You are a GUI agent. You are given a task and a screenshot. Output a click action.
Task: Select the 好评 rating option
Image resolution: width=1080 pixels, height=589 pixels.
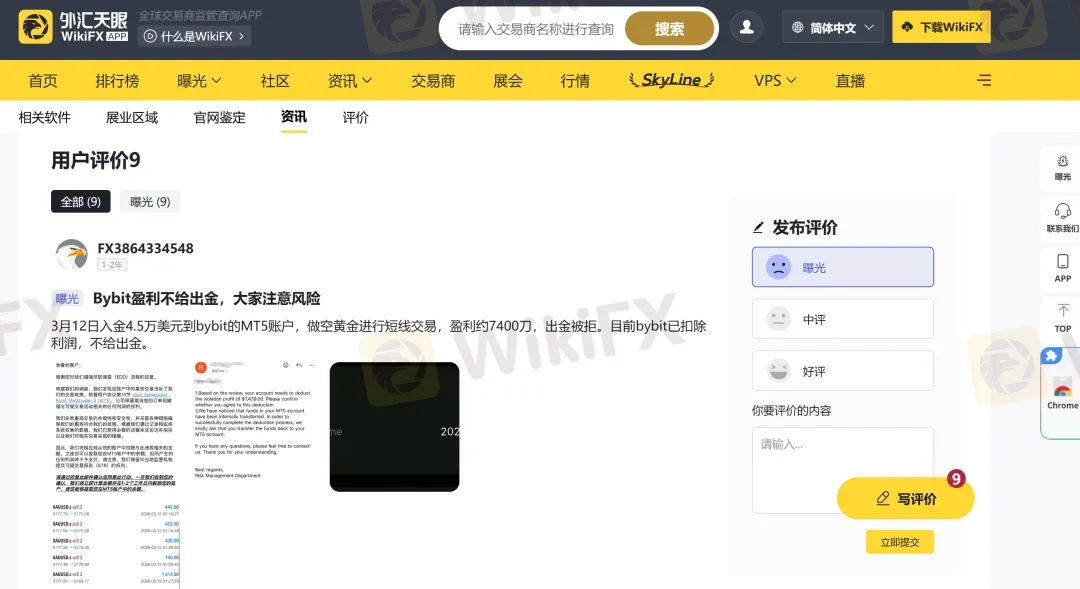[843, 370]
